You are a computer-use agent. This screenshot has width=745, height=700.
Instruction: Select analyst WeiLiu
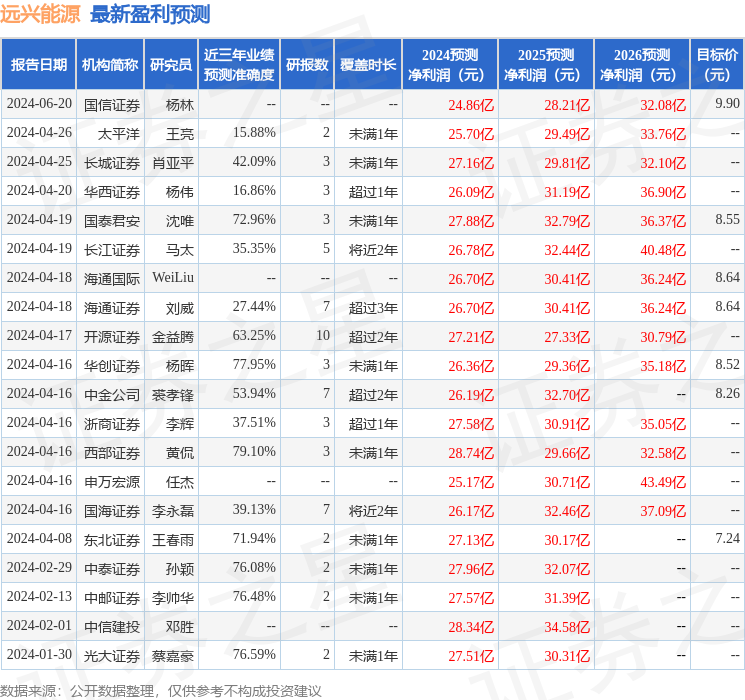173,278
